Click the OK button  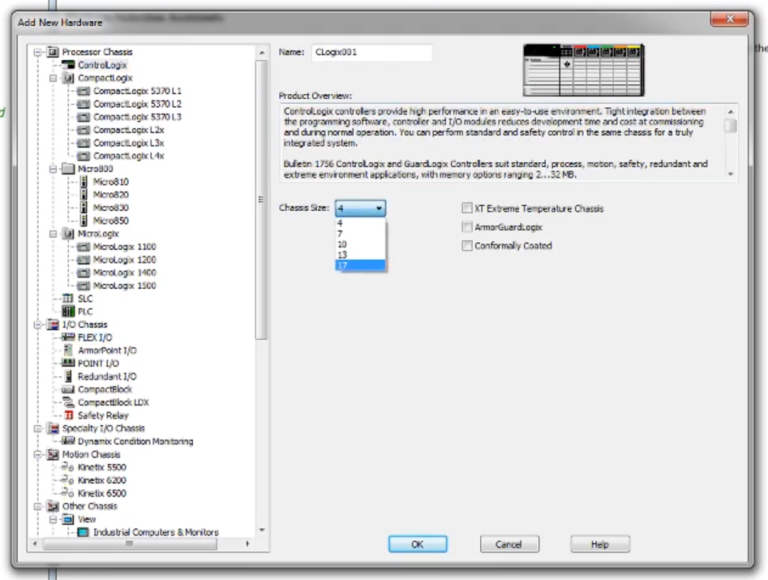(417, 544)
